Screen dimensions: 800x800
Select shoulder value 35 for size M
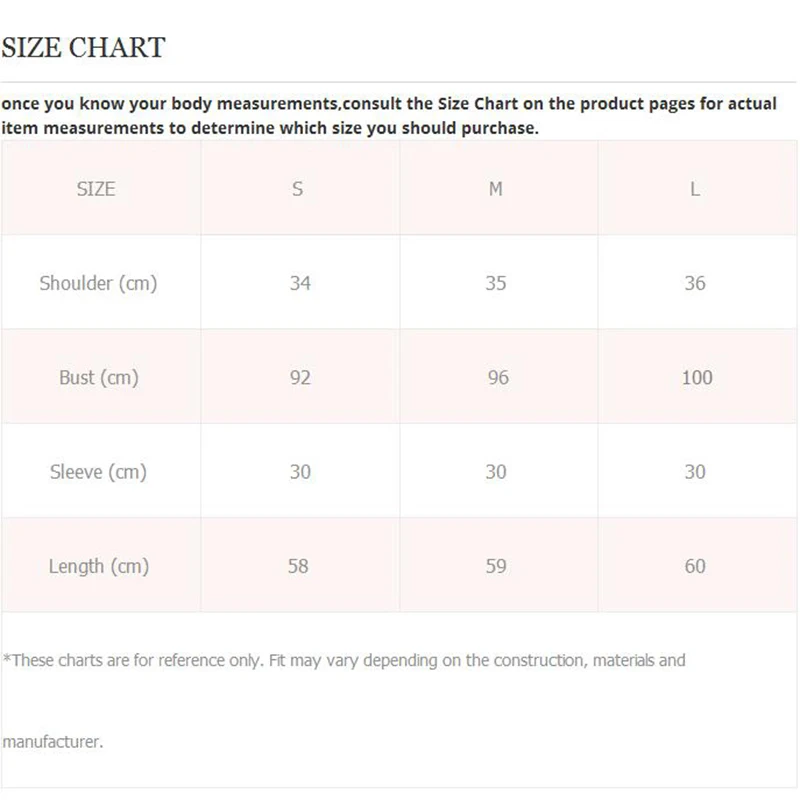[496, 283]
